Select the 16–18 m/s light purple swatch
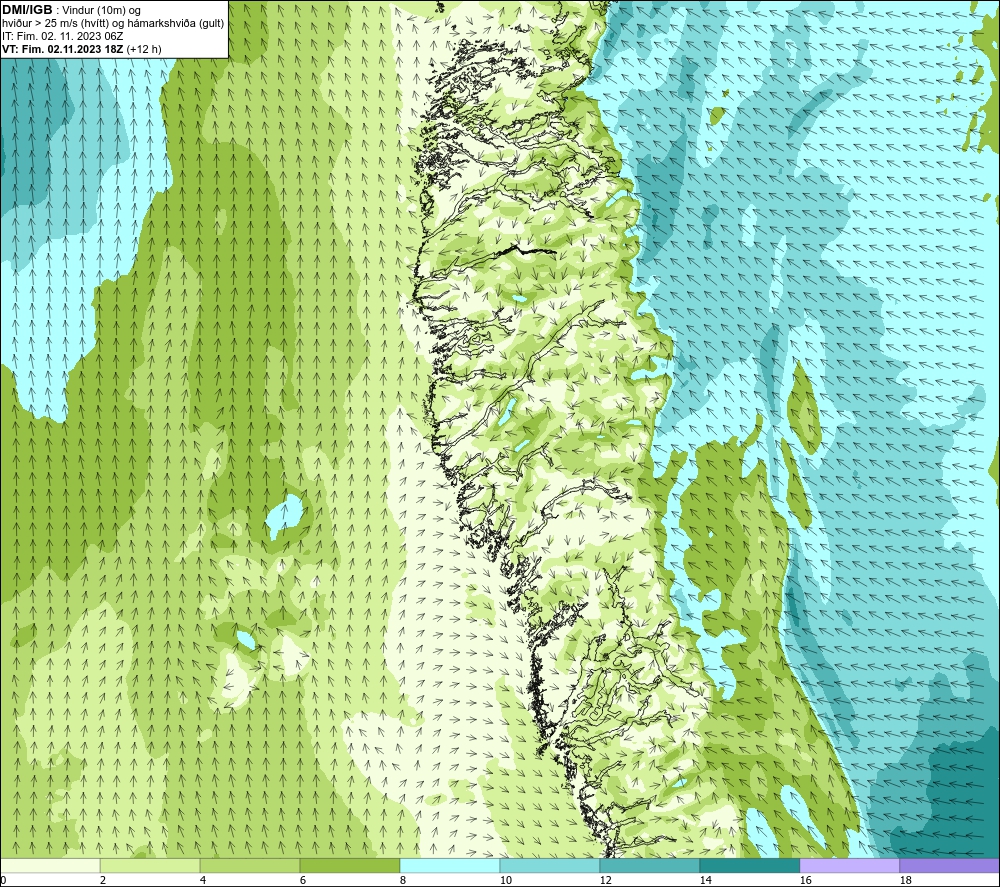This screenshot has width=1000, height=887. [x=849, y=865]
